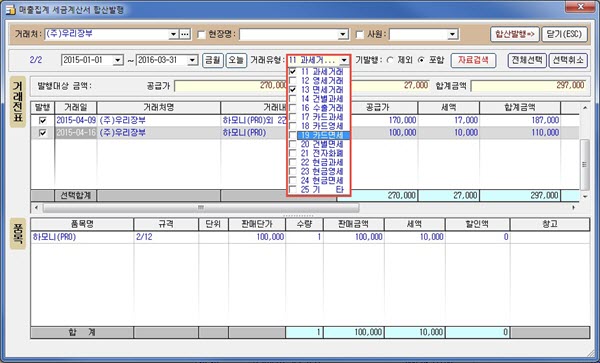Close the window with X button
This screenshot has height=363, width=600.
(580, 7)
